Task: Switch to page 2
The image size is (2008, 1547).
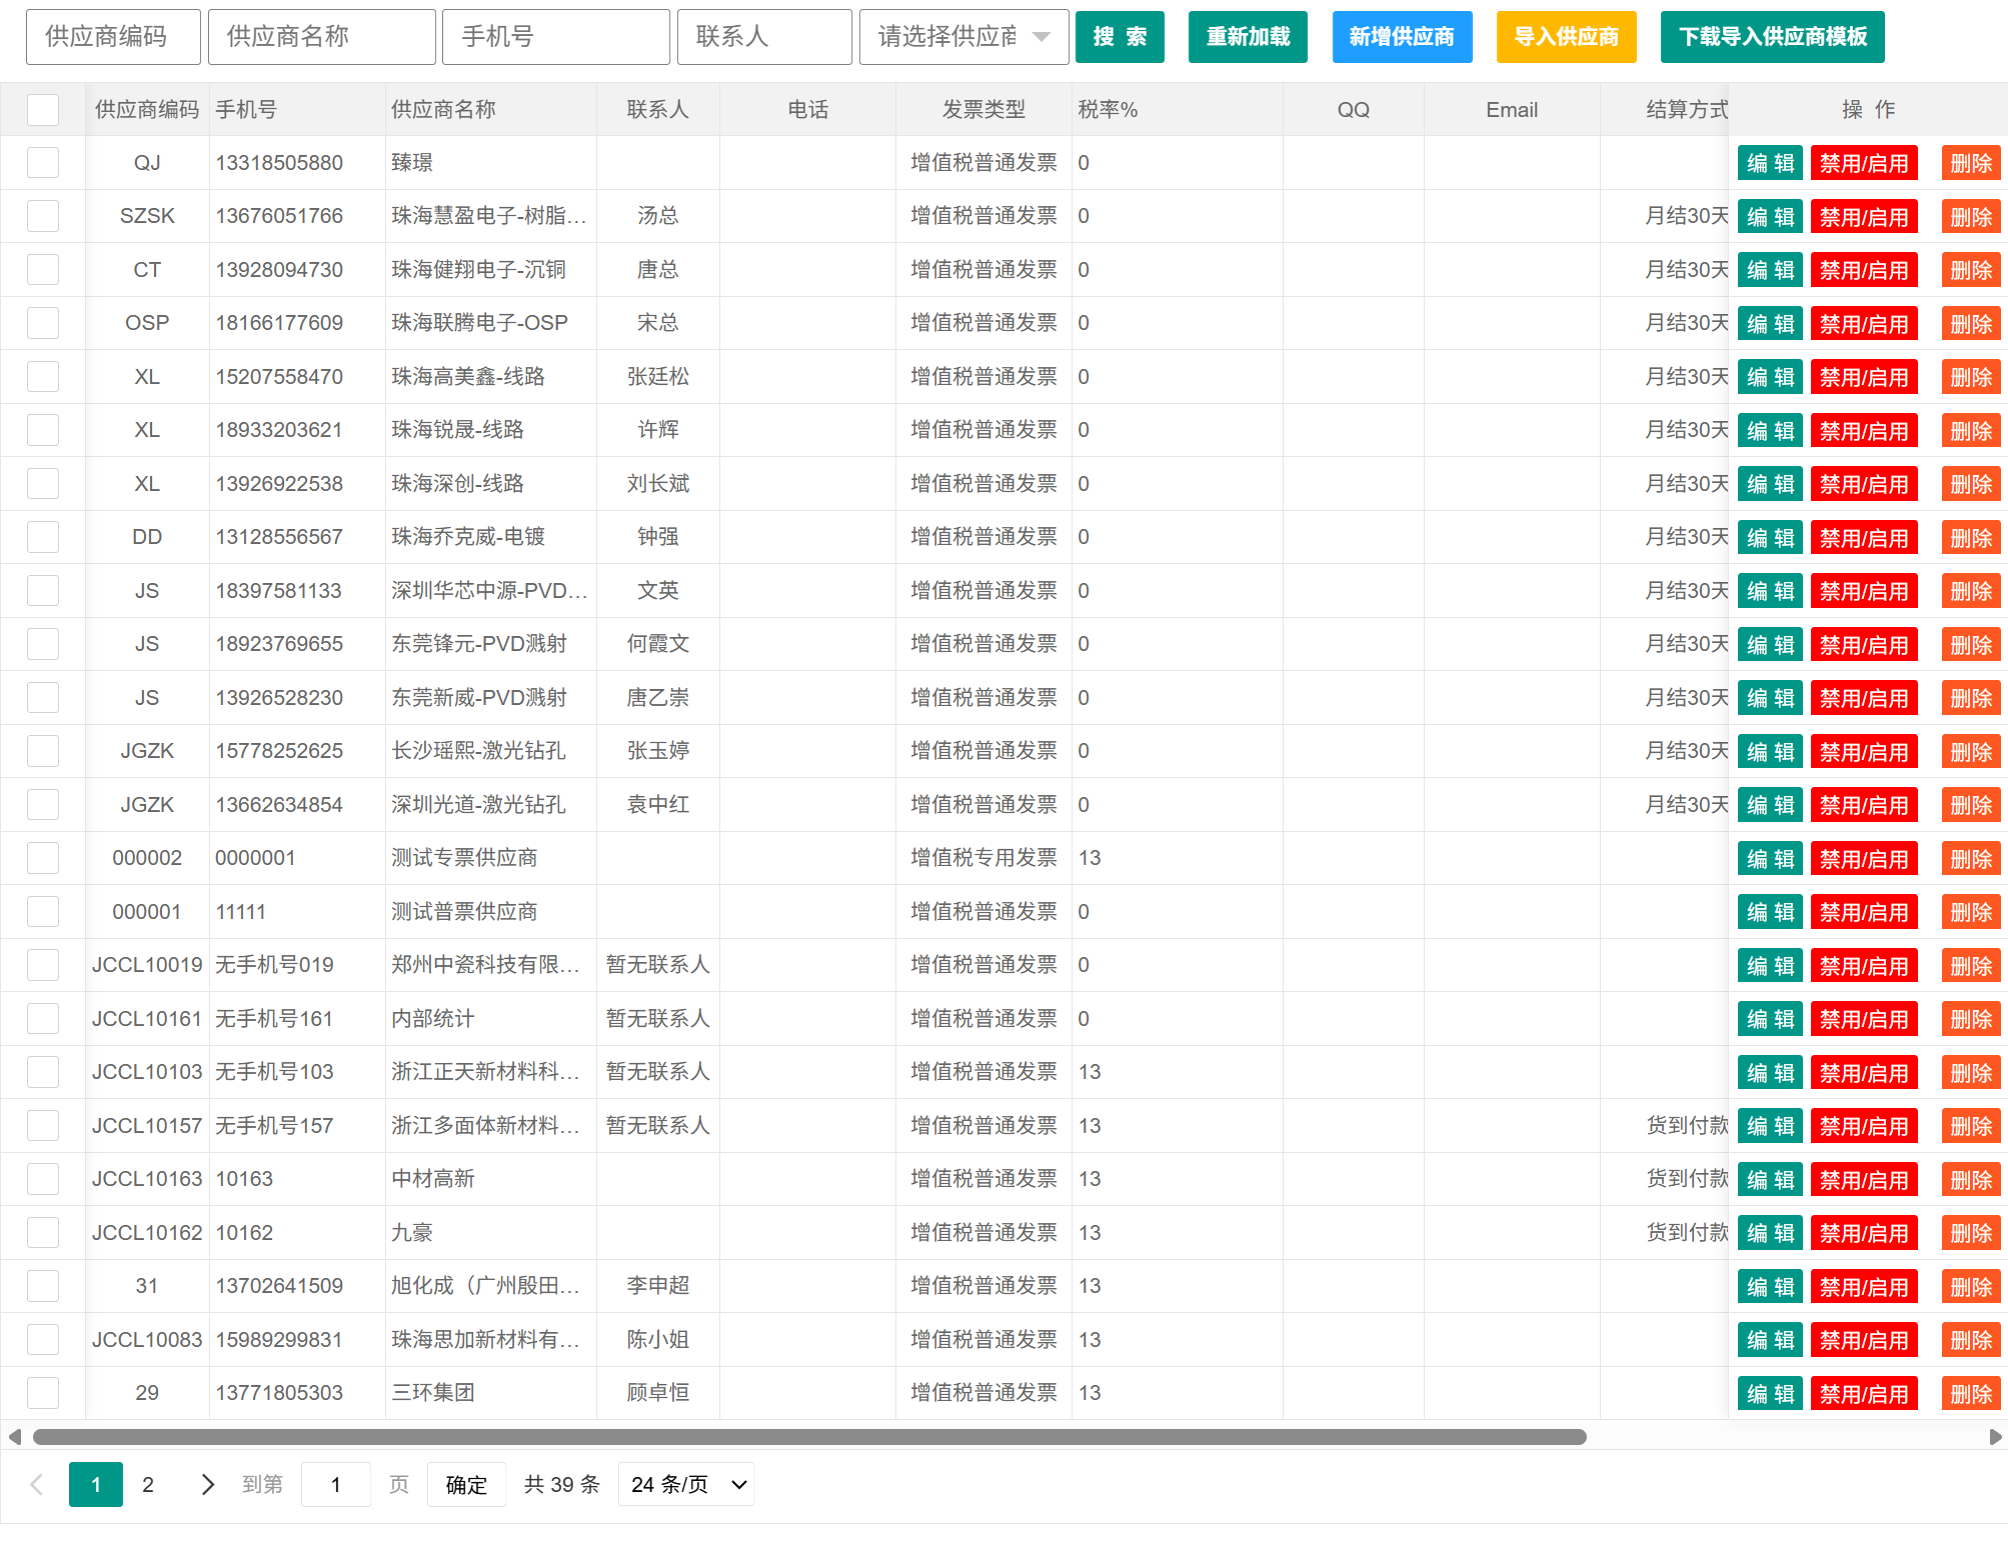Action: click(148, 1484)
